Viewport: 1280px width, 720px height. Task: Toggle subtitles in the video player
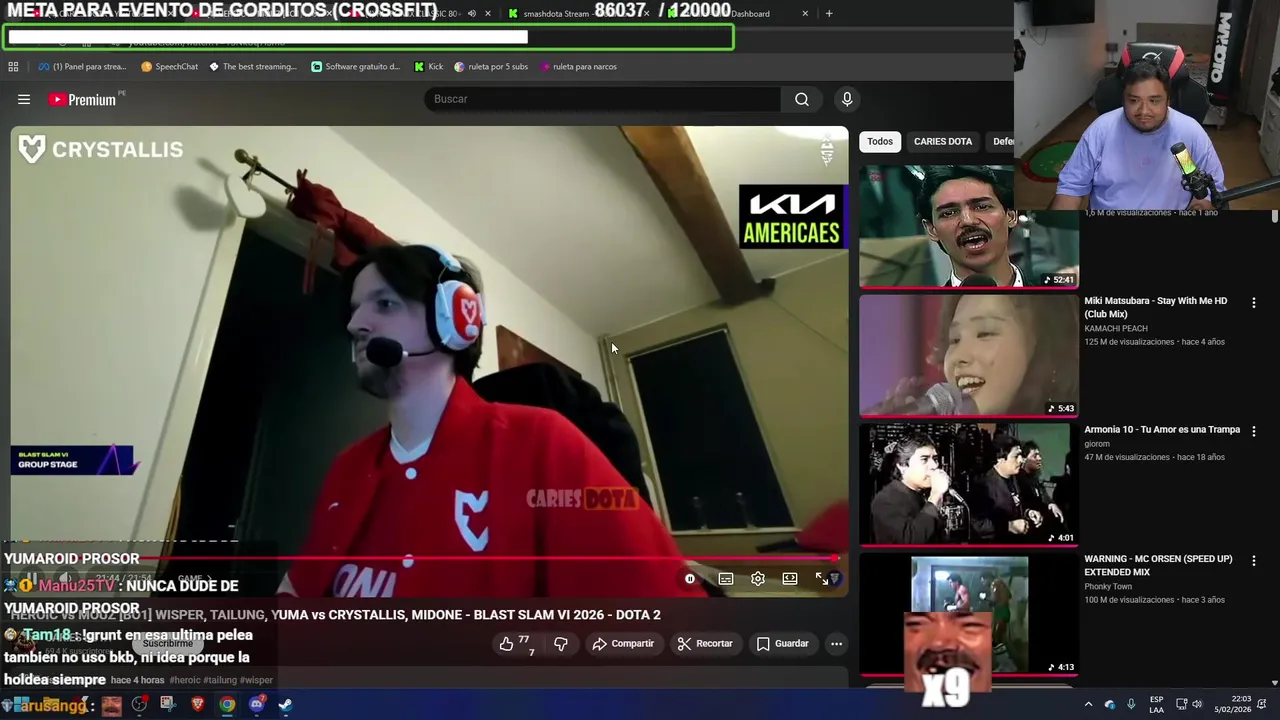point(726,579)
